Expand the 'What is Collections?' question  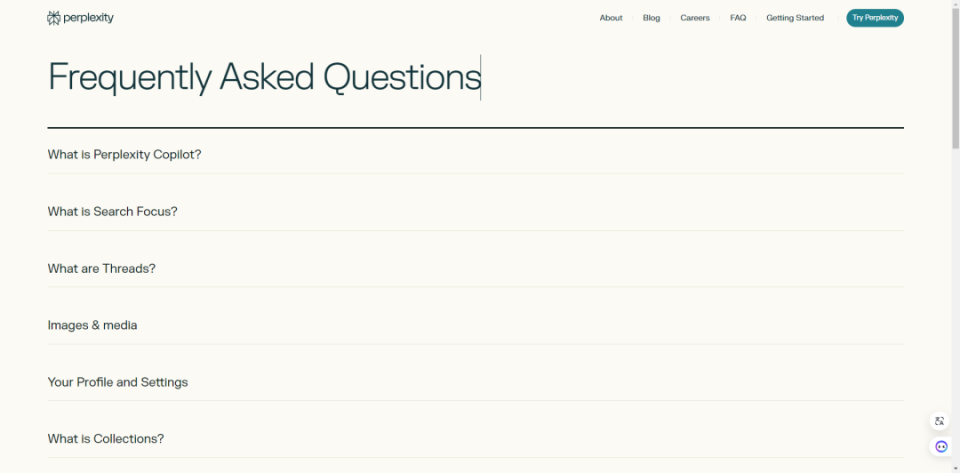(x=106, y=439)
